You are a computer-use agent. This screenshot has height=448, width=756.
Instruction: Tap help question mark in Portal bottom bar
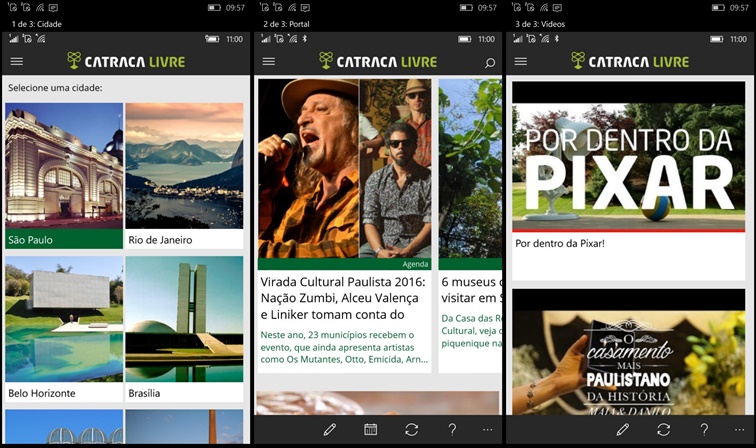coord(452,429)
